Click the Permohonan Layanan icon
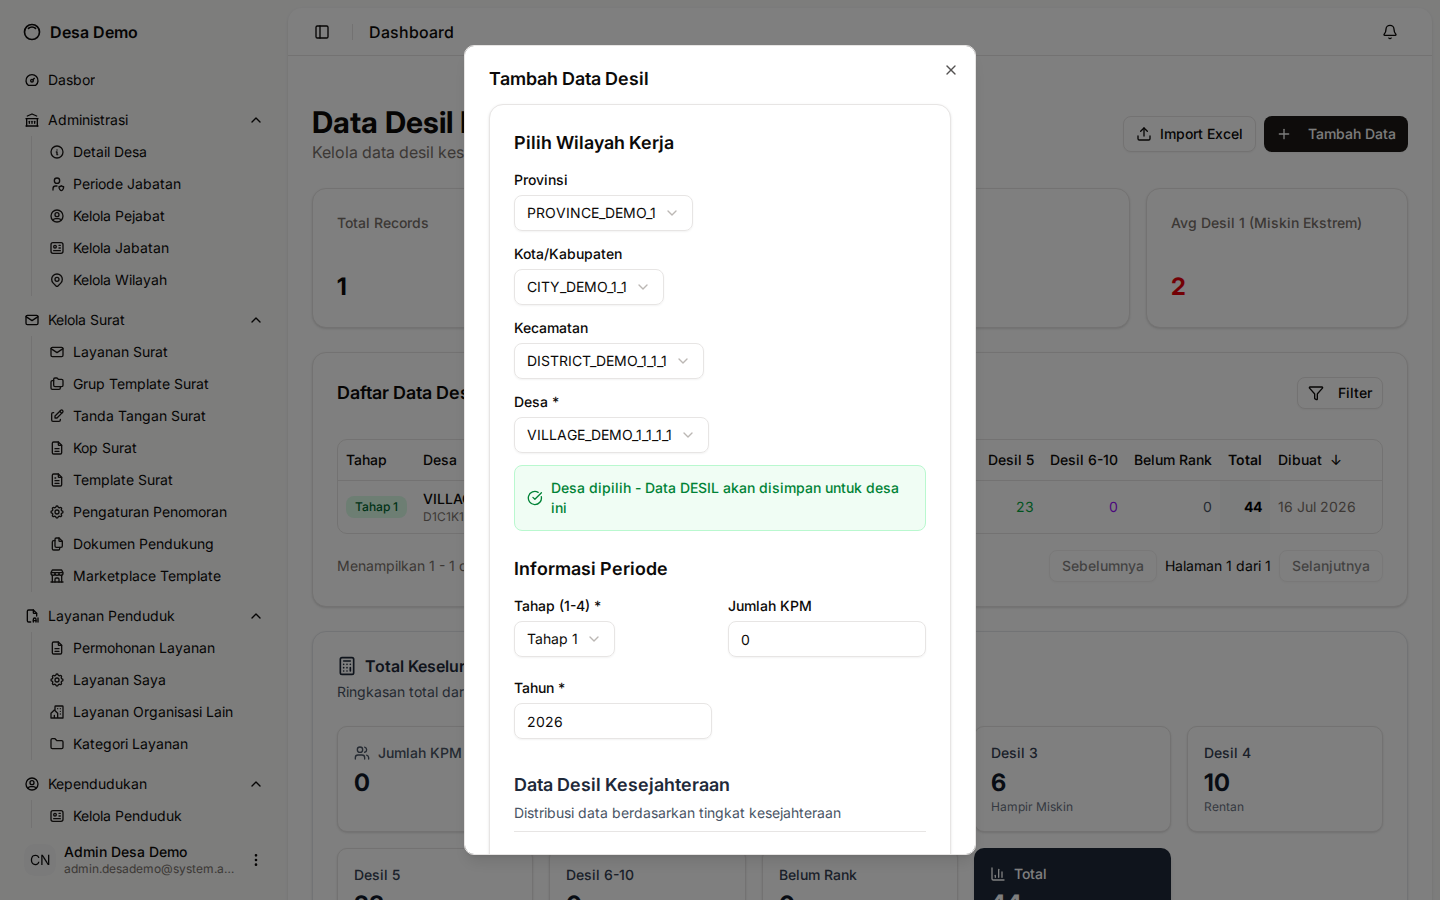Screen dimensions: 1440x900 pos(57,648)
